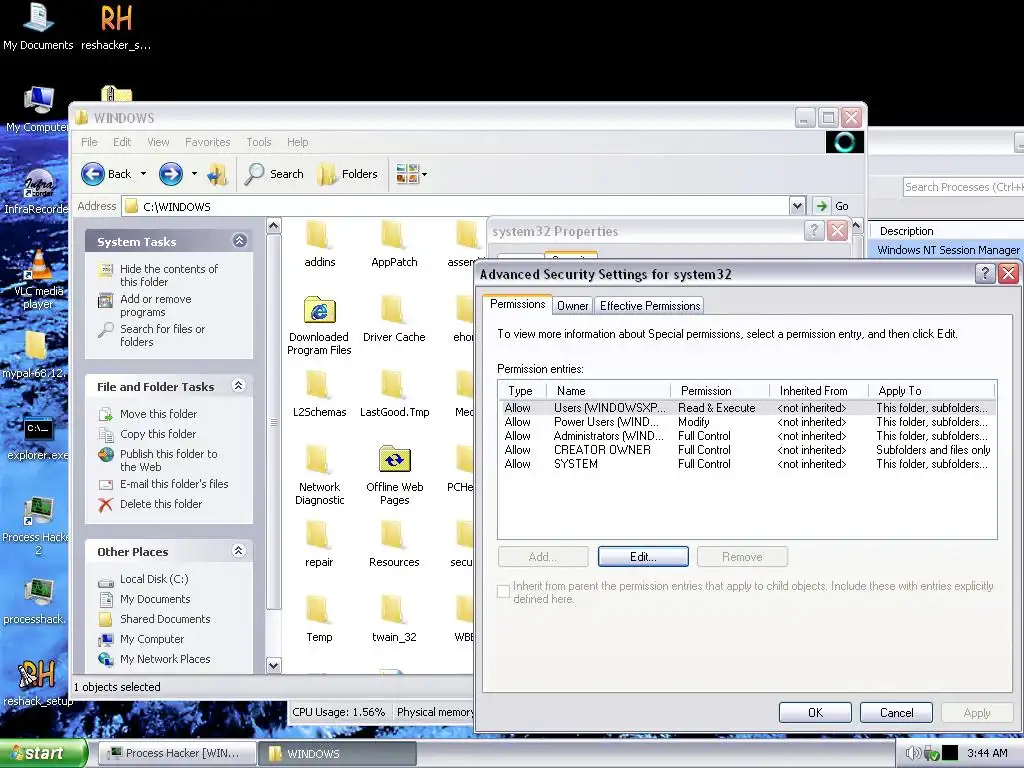This screenshot has height=768, width=1024.
Task: Open the Help menu
Action: click(297, 142)
